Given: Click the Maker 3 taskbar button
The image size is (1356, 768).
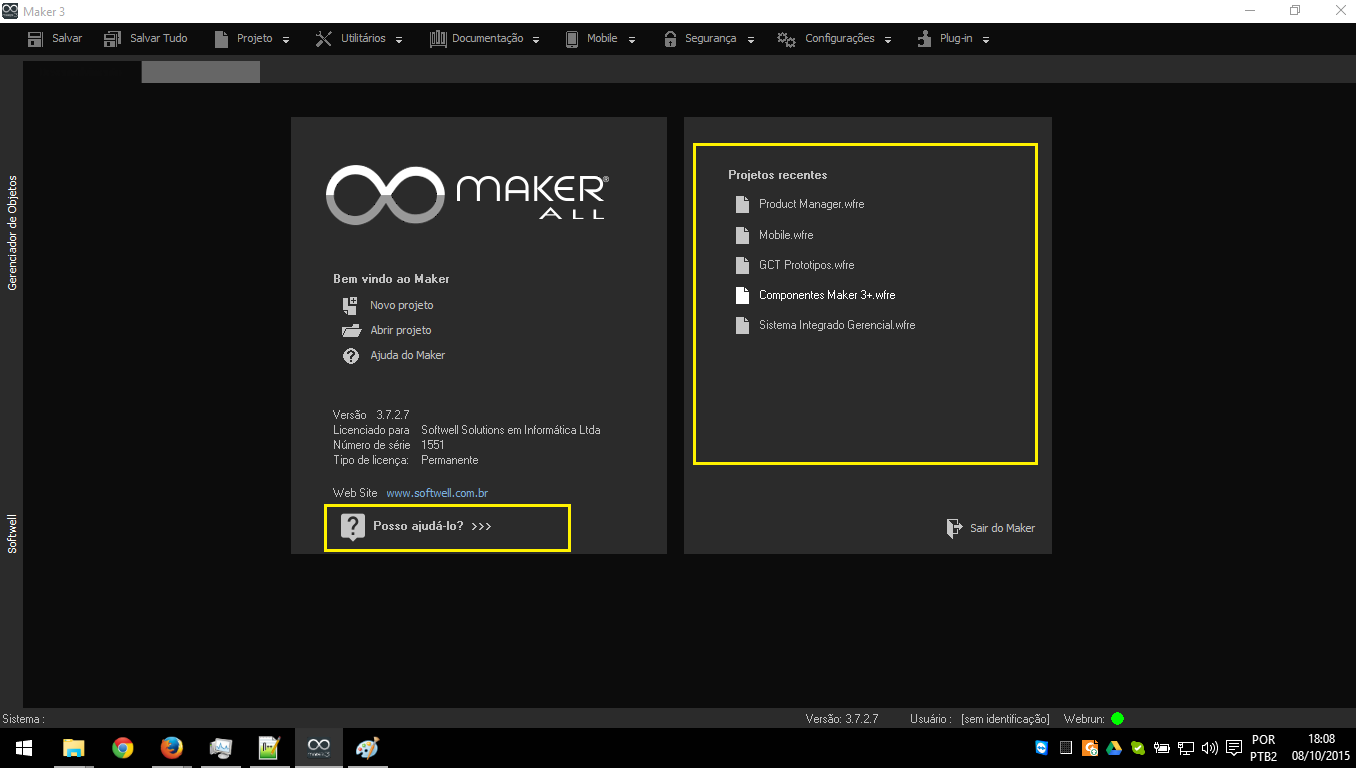Looking at the screenshot, I should coord(319,748).
